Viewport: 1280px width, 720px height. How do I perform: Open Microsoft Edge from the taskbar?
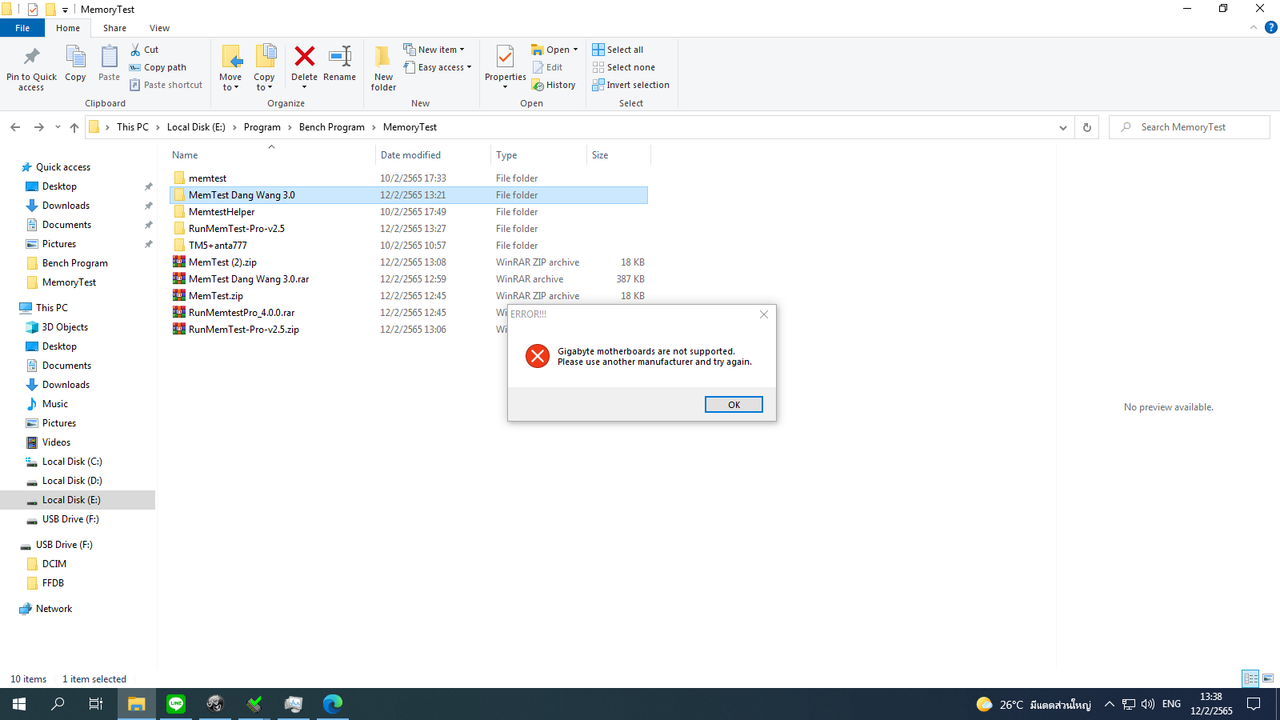pos(332,703)
